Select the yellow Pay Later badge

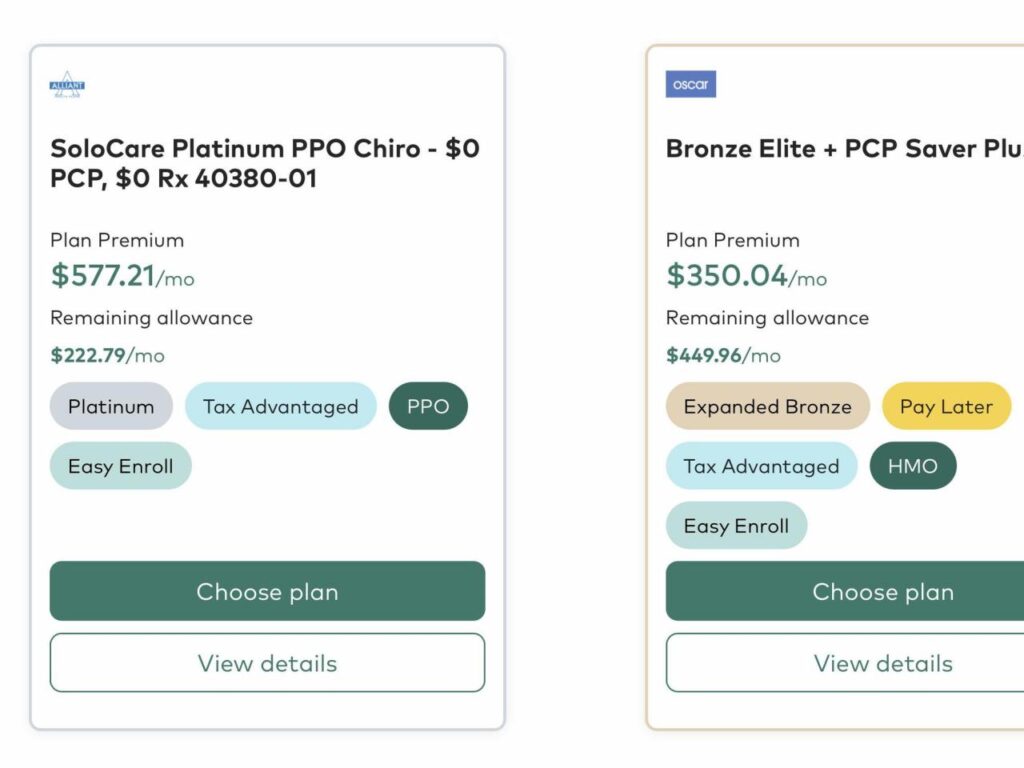click(x=946, y=406)
